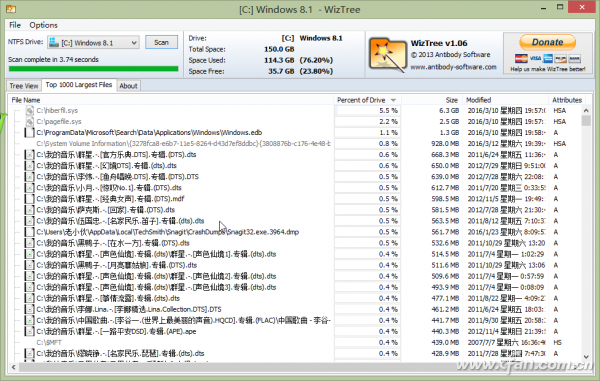Click icon of 650.0 MB dts file
The width and height of the screenshot is (600, 381).
(x=29, y=166)
